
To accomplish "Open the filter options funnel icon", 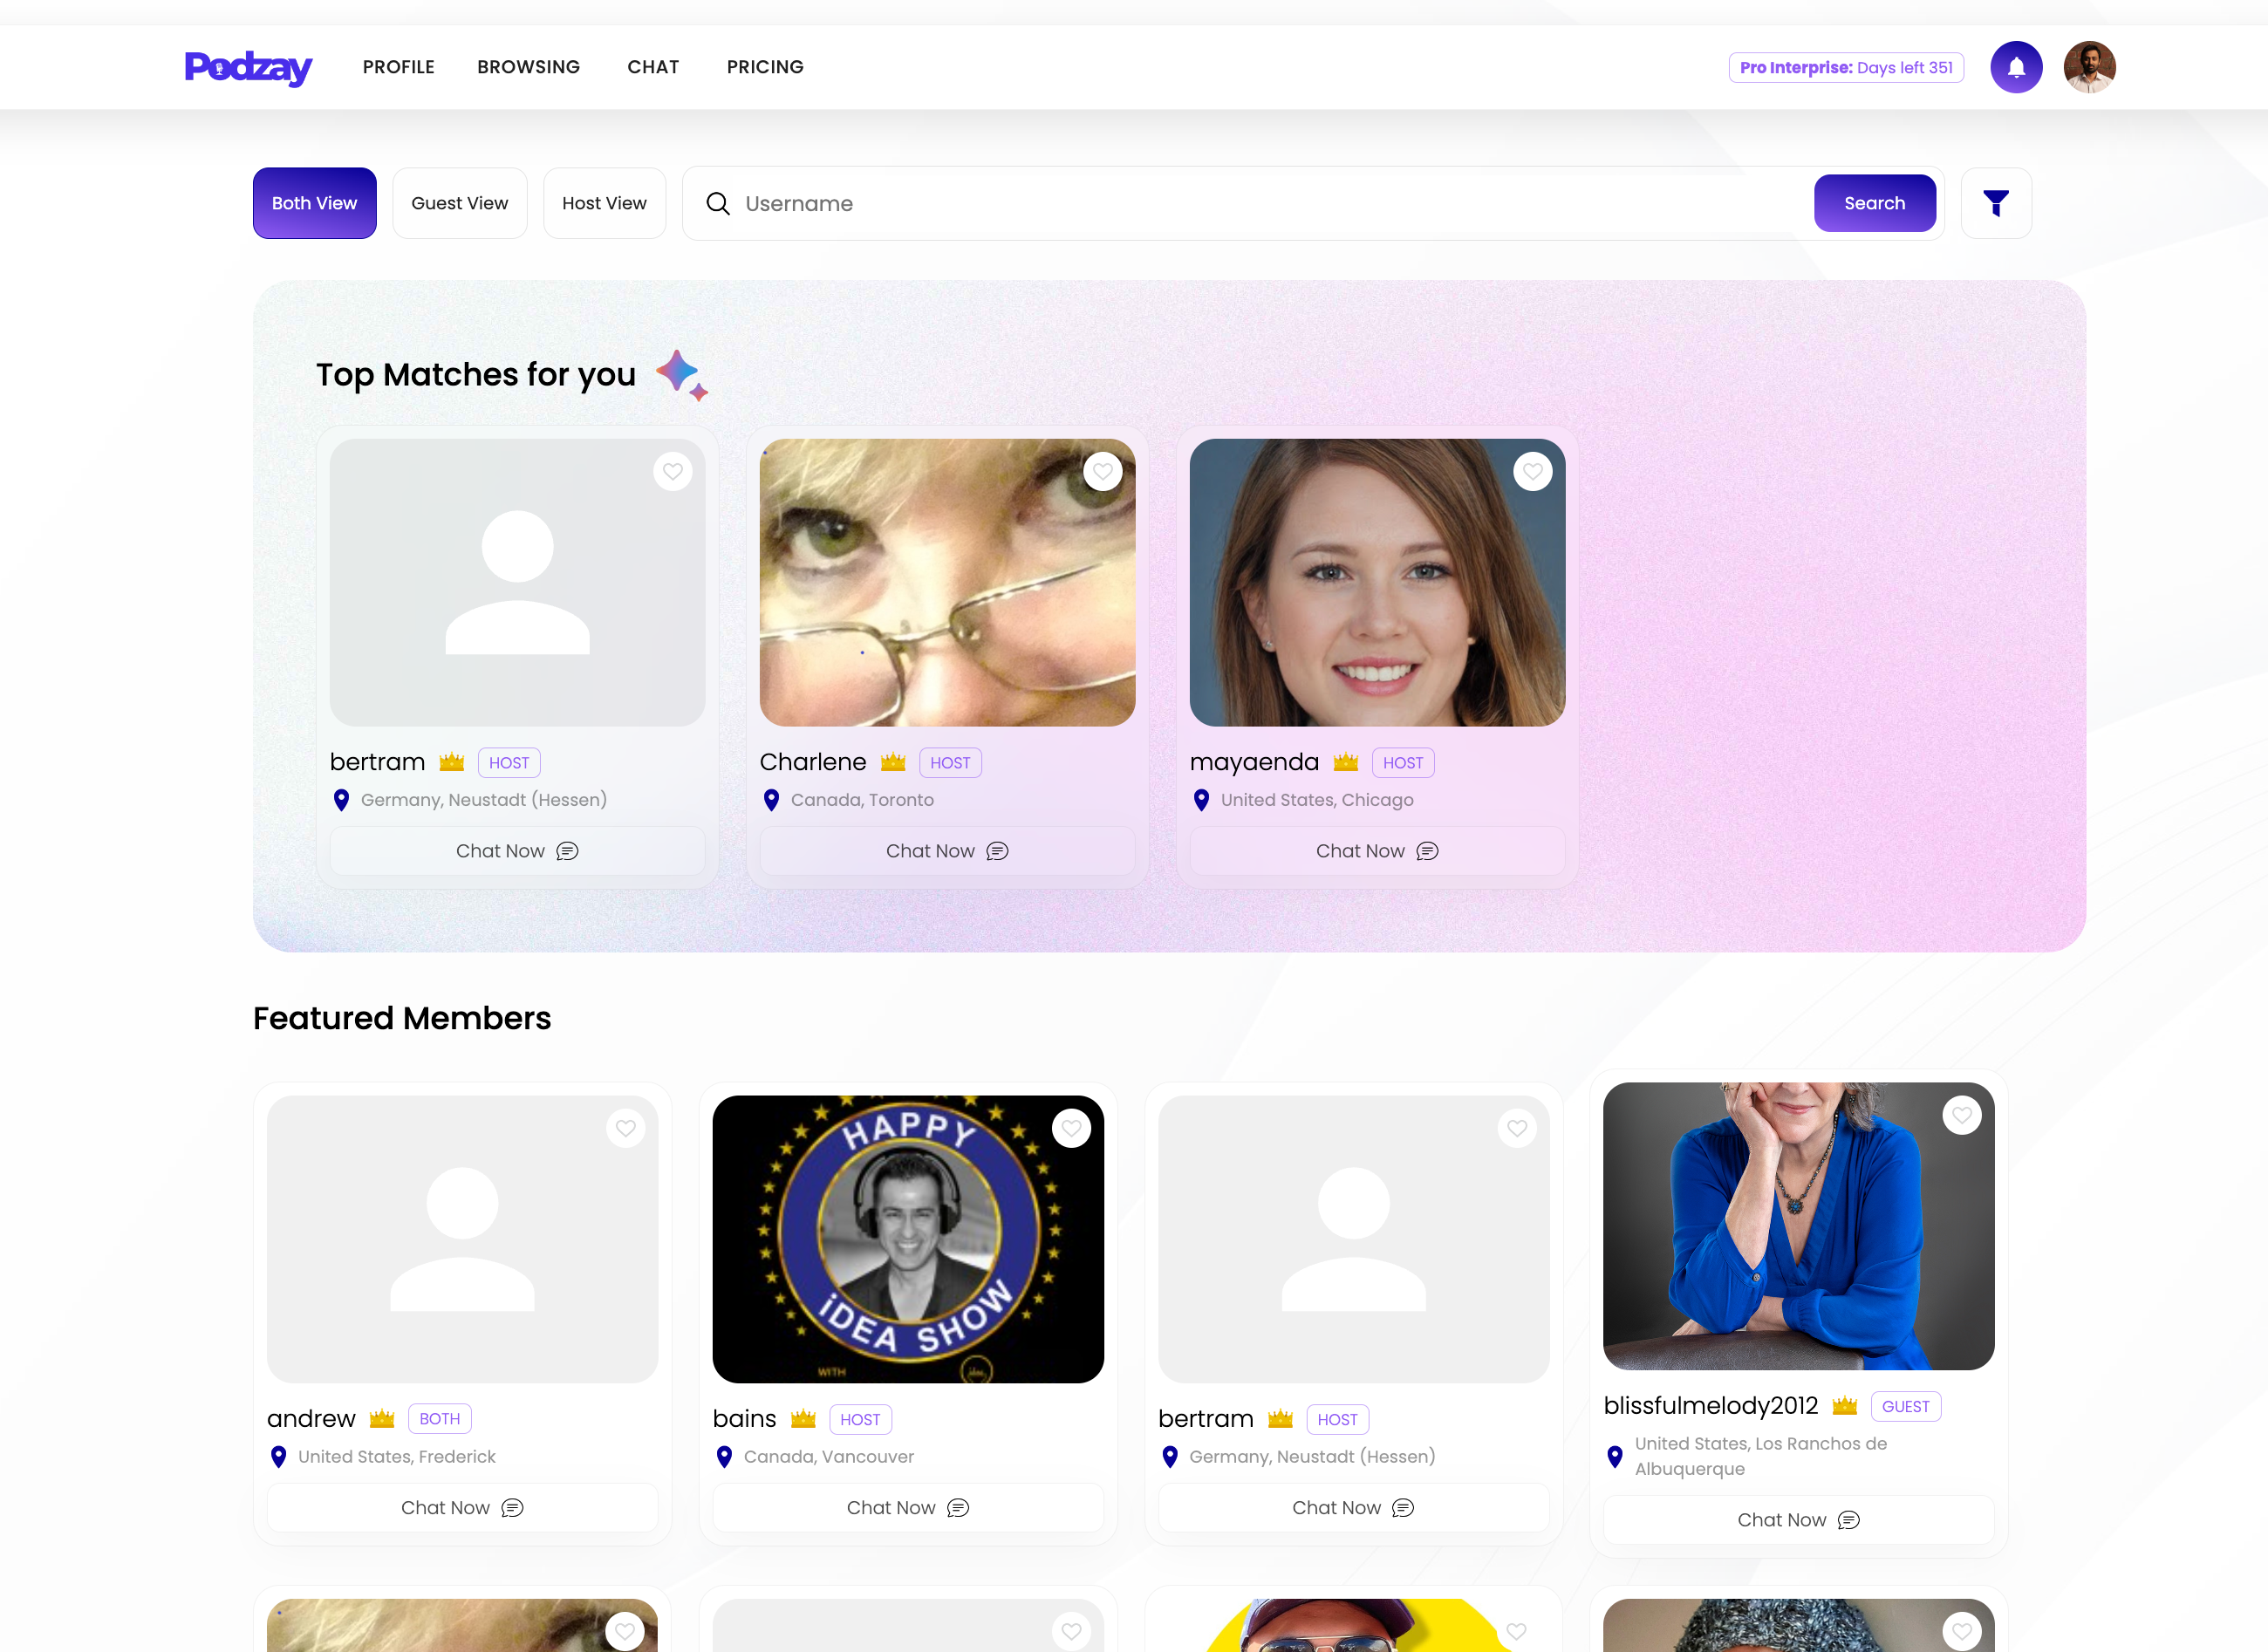I will (x=1995, y=203).
